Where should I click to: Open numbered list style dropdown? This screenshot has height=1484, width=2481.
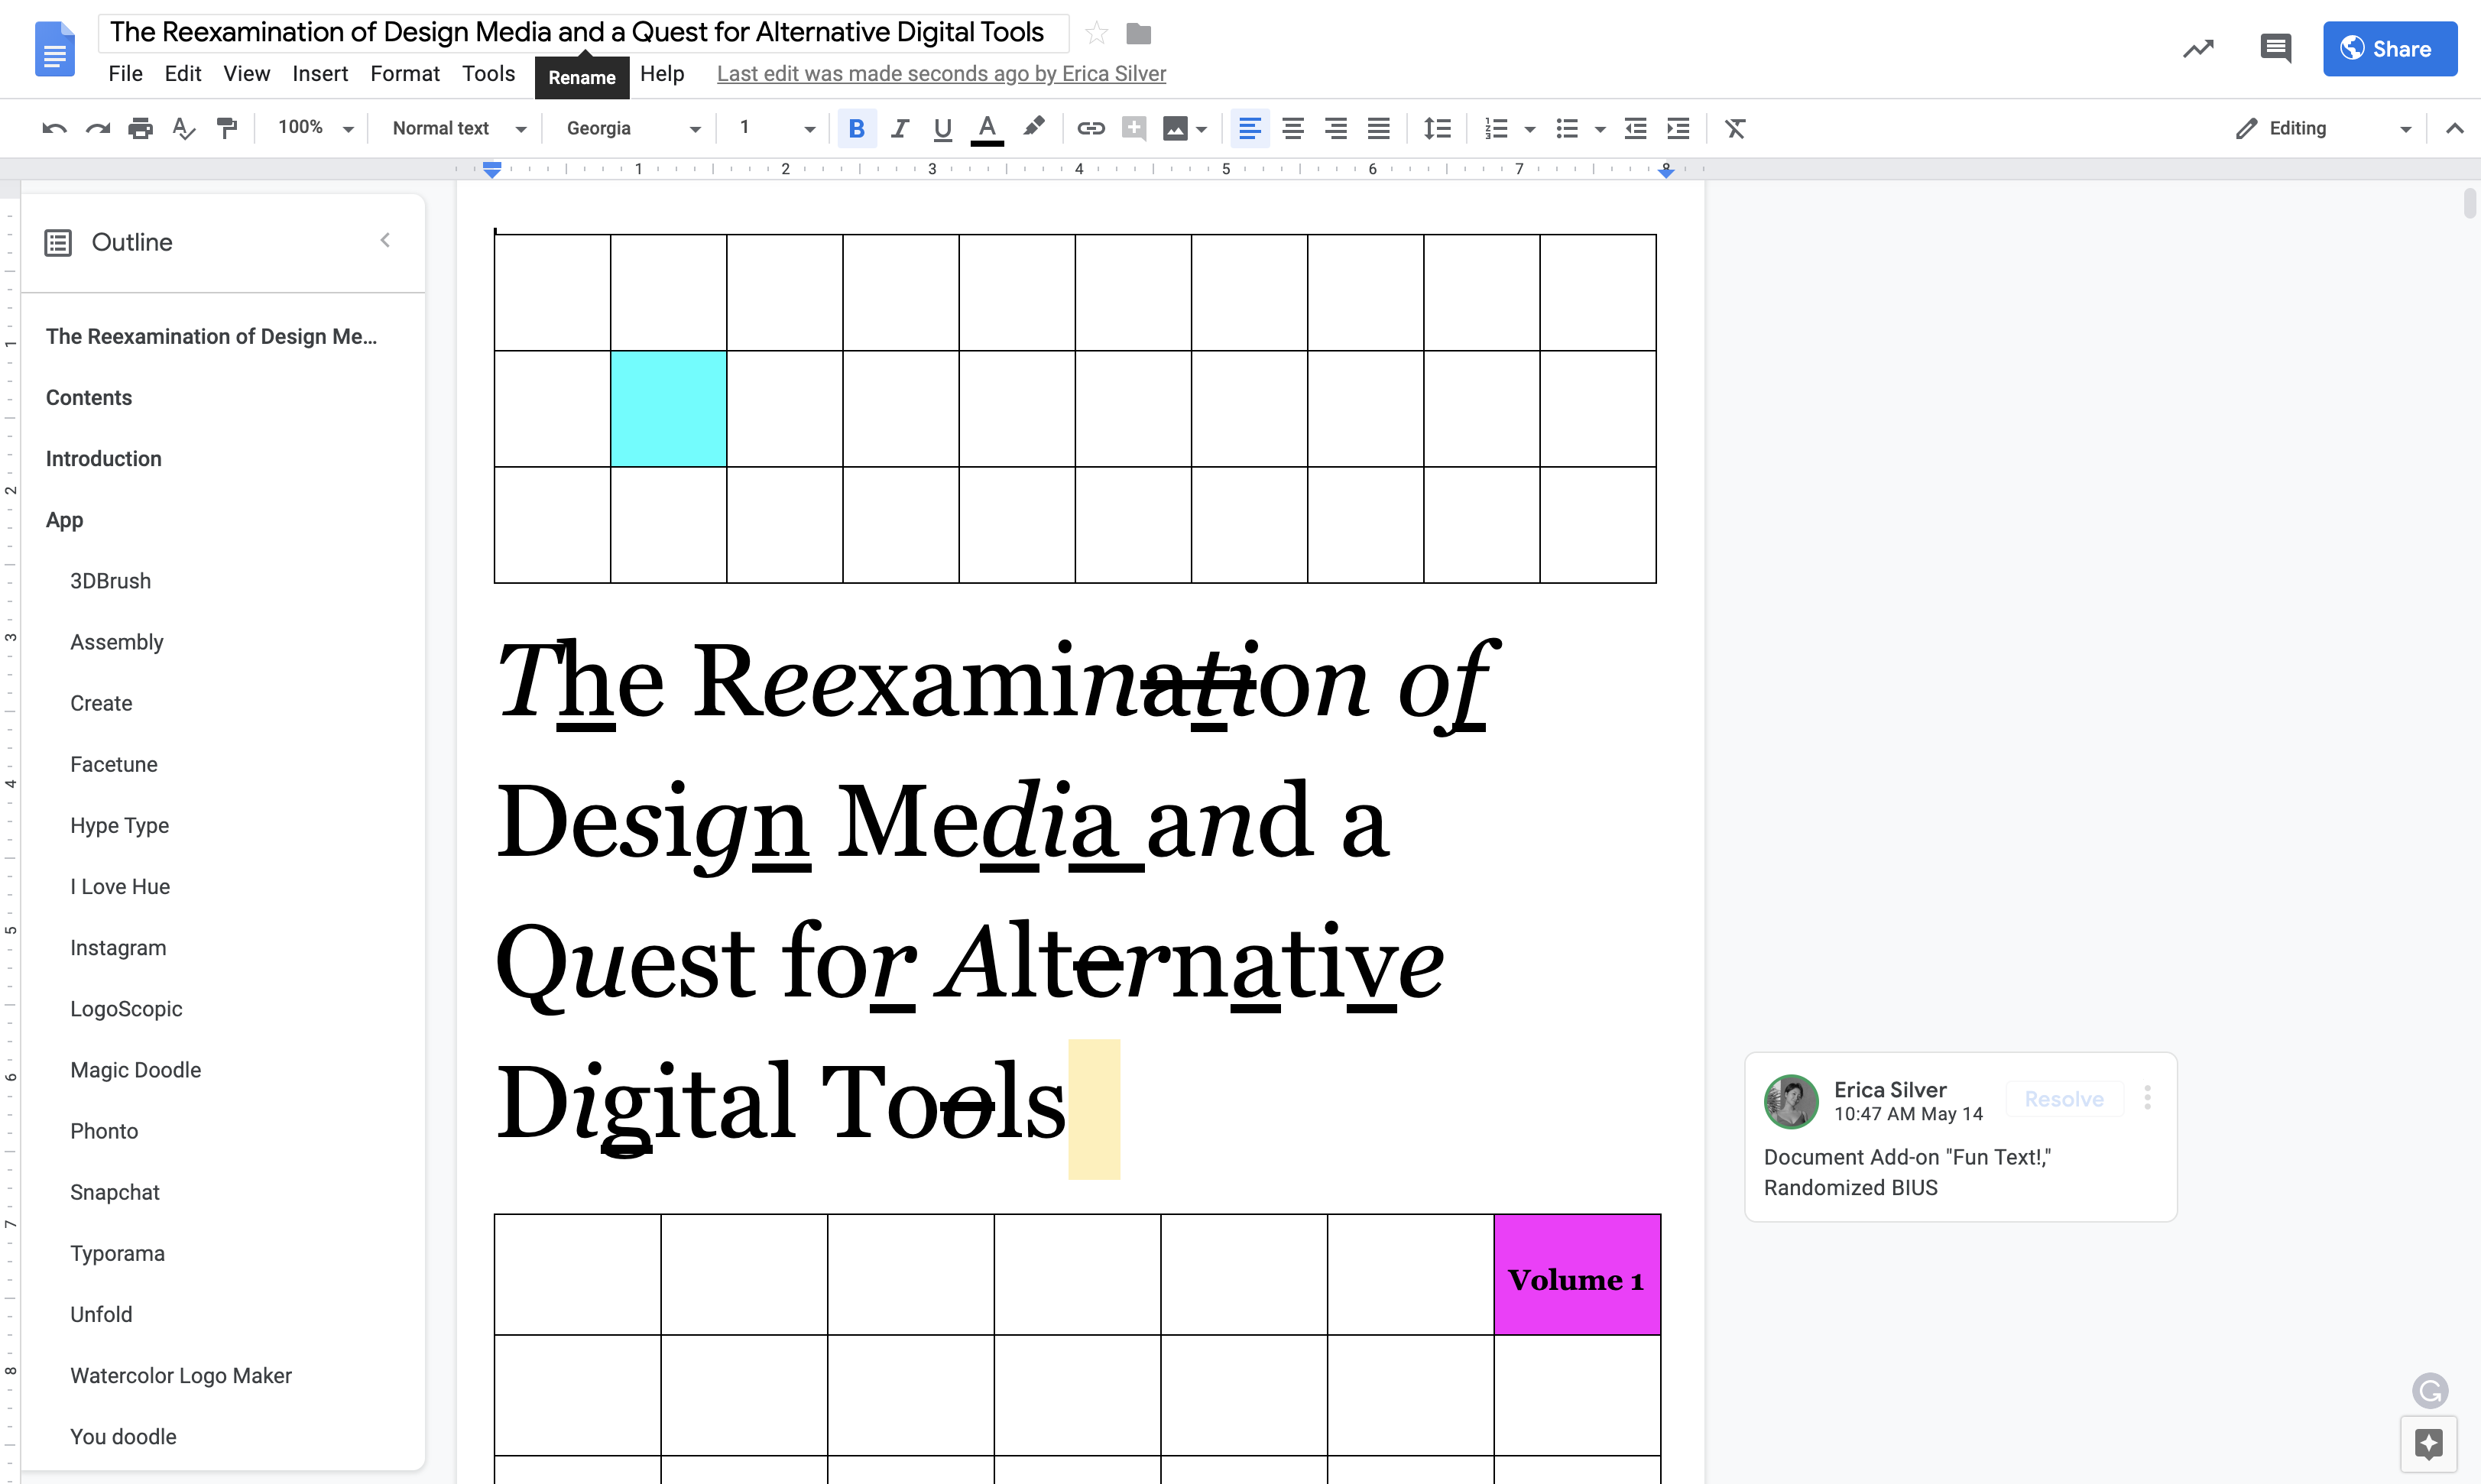coord(1529,129)
